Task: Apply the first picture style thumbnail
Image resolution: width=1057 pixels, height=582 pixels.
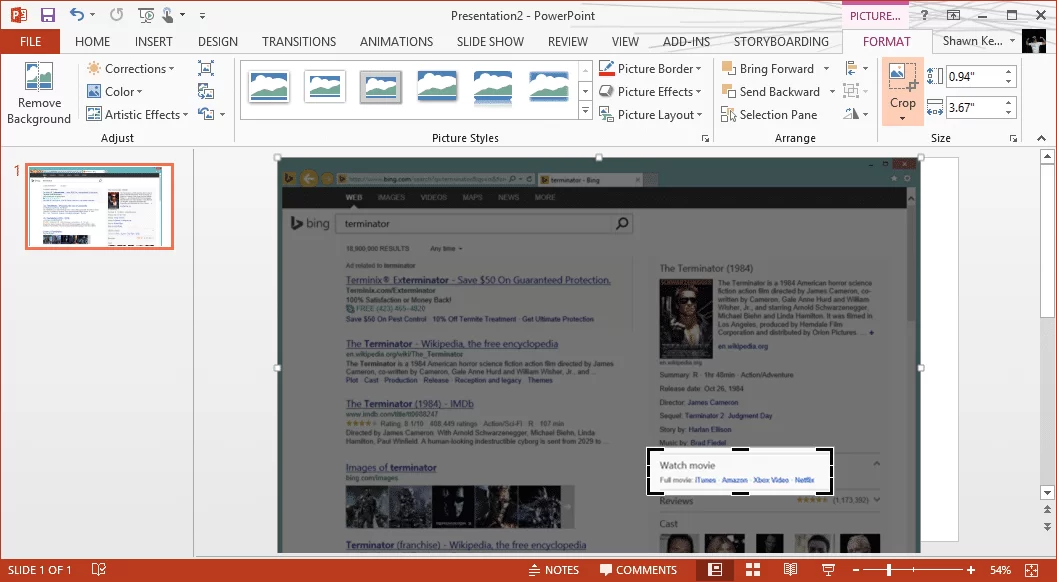Action: tap(269, 87)
